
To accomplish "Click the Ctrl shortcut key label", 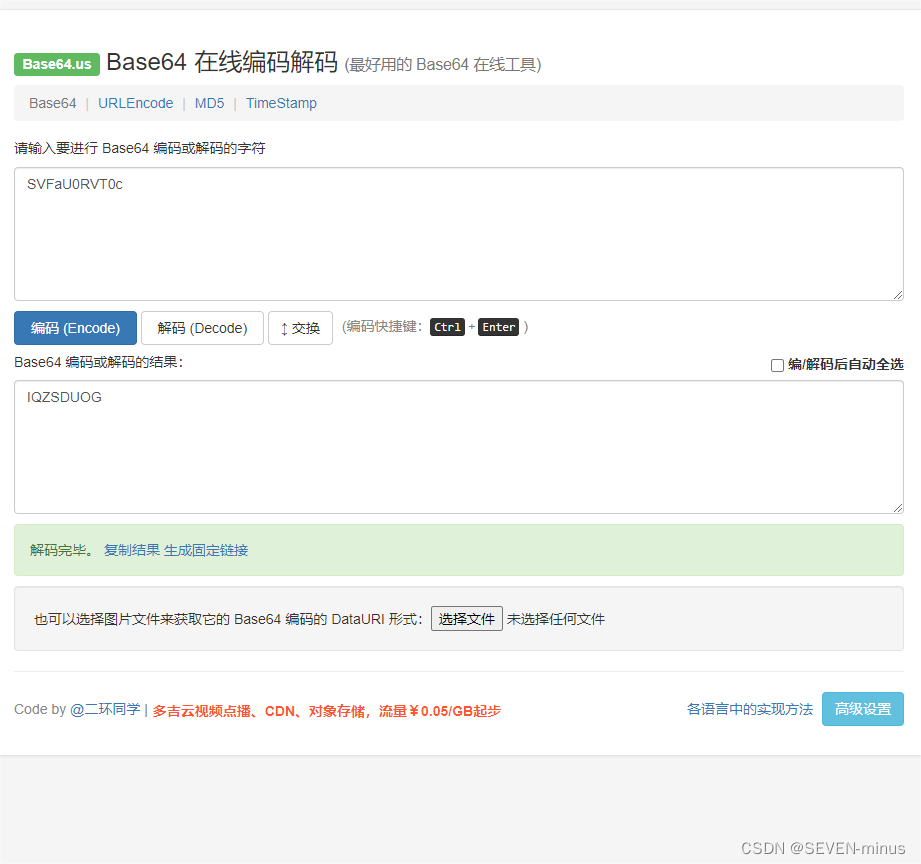I will [447, 327].
